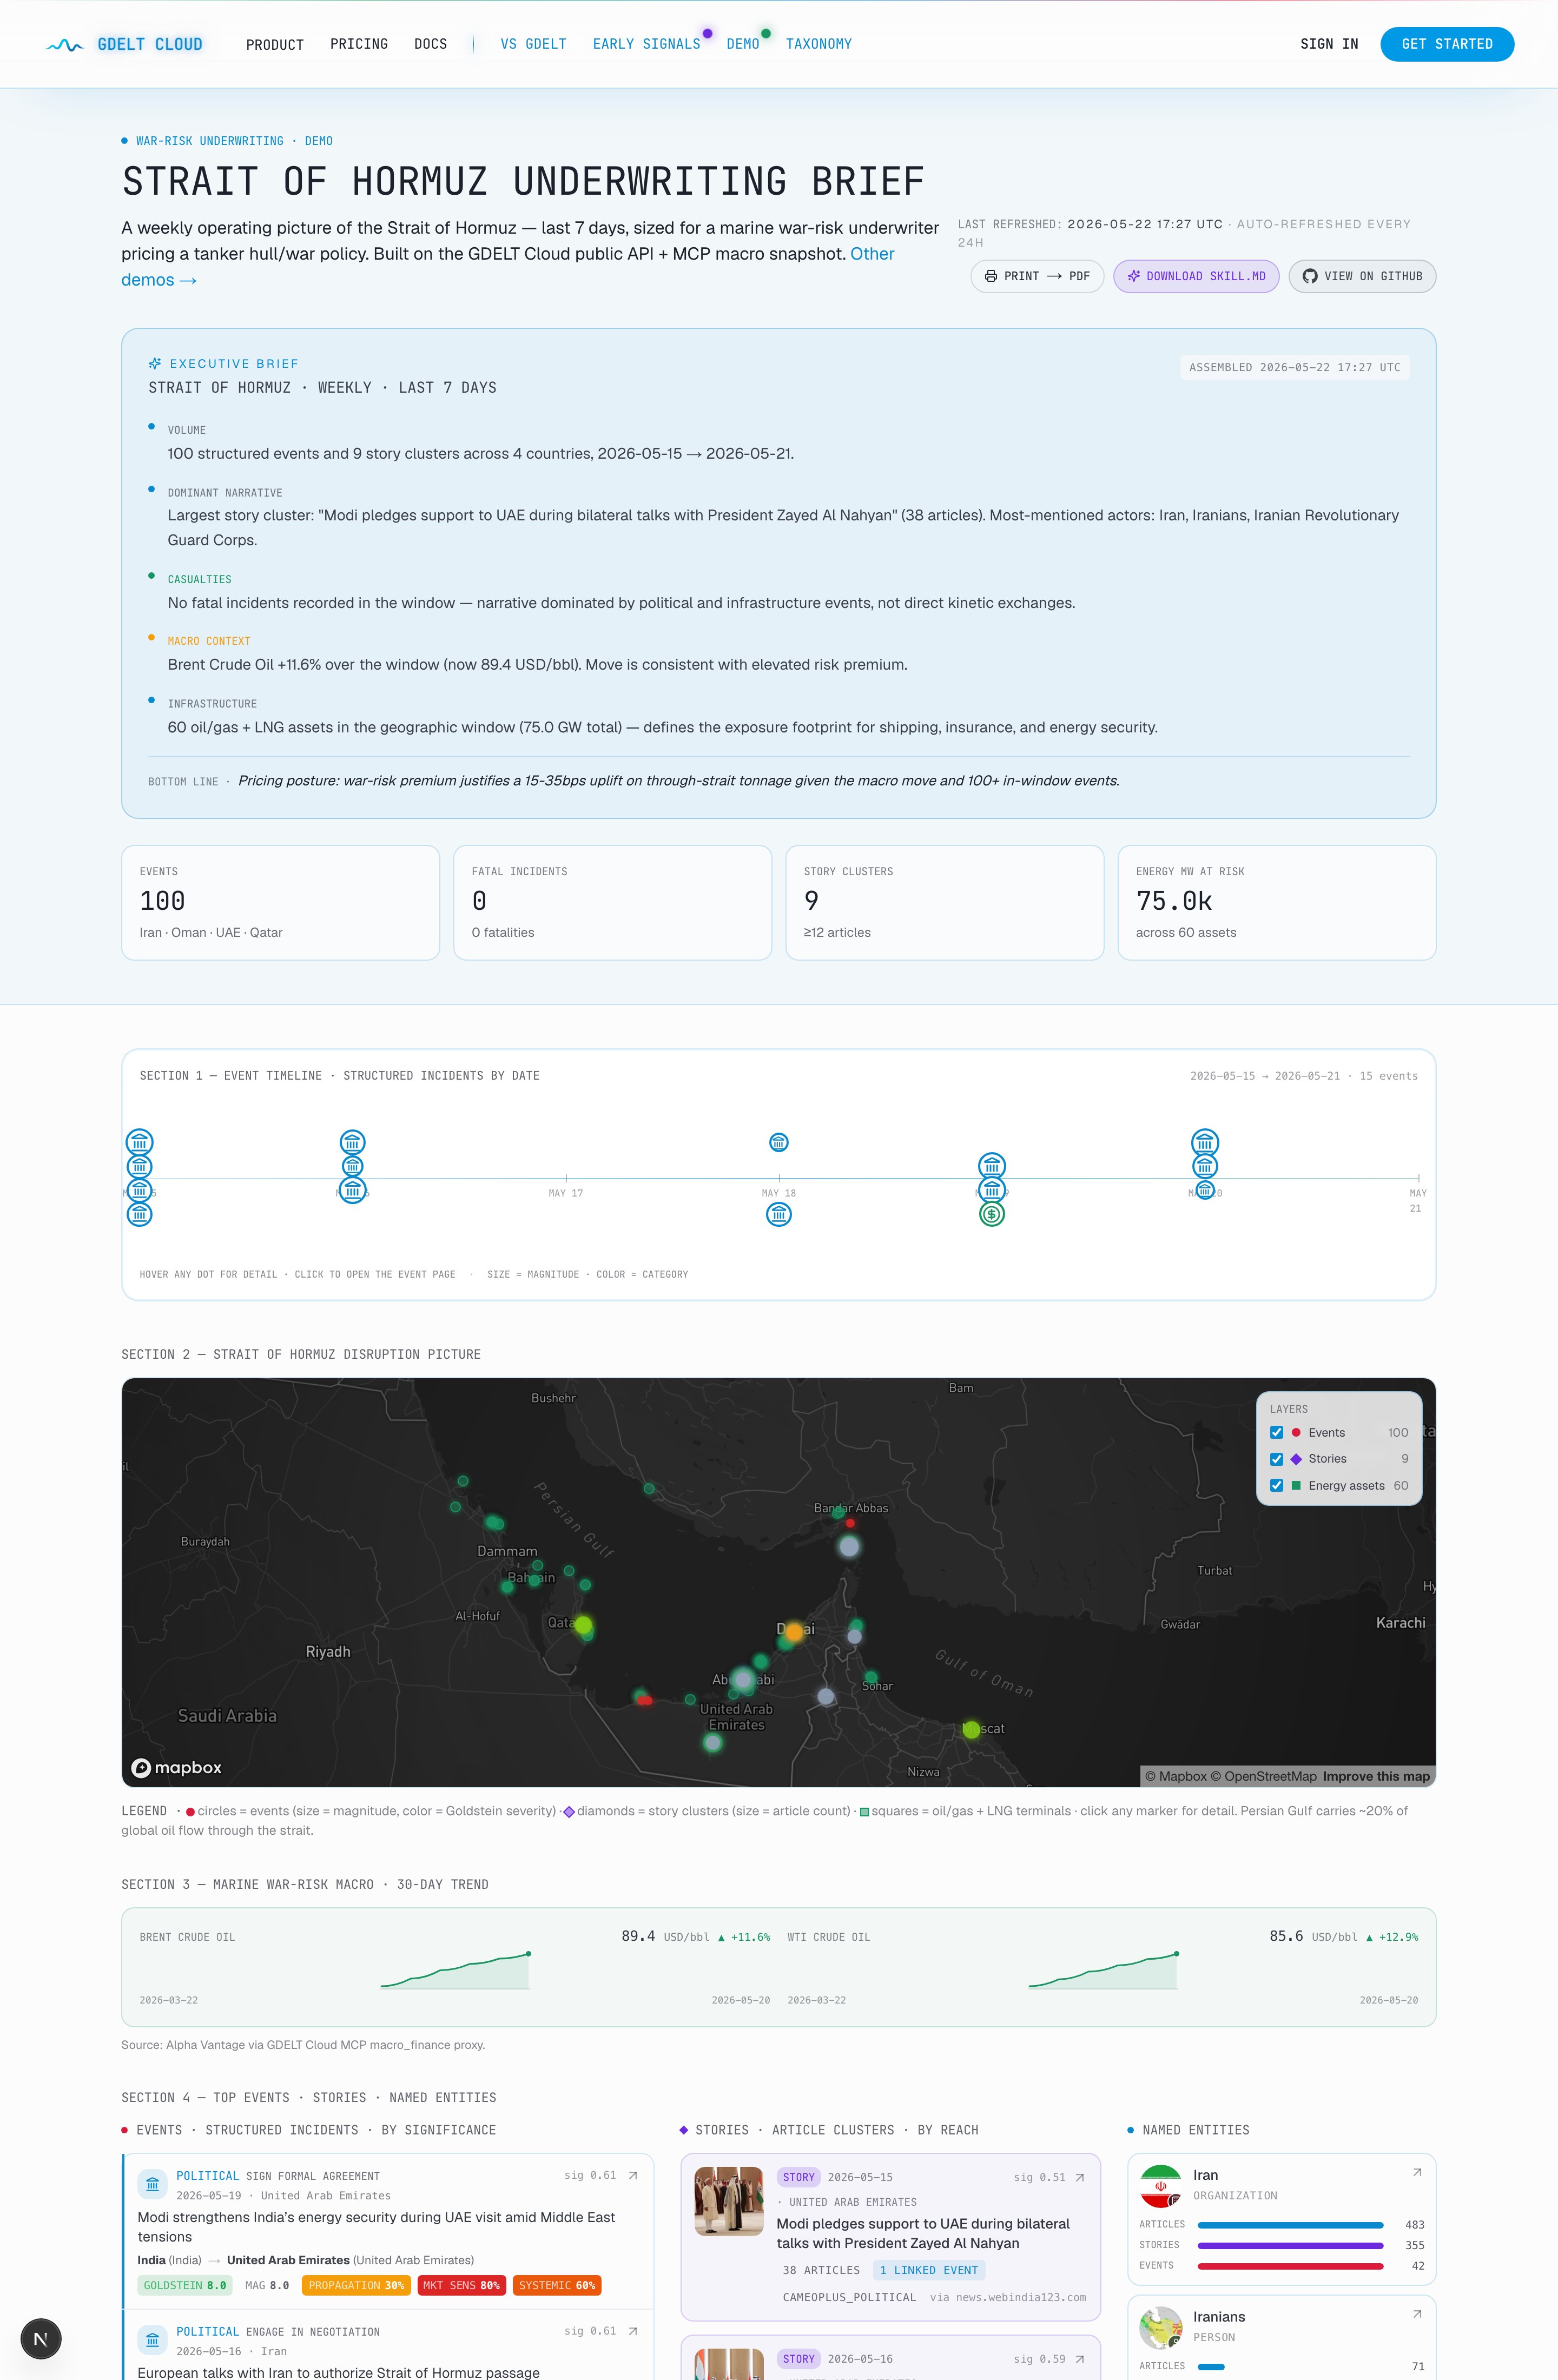
Task: Click the Fatal Incidents stat card
Action: (x=613, y=903)
